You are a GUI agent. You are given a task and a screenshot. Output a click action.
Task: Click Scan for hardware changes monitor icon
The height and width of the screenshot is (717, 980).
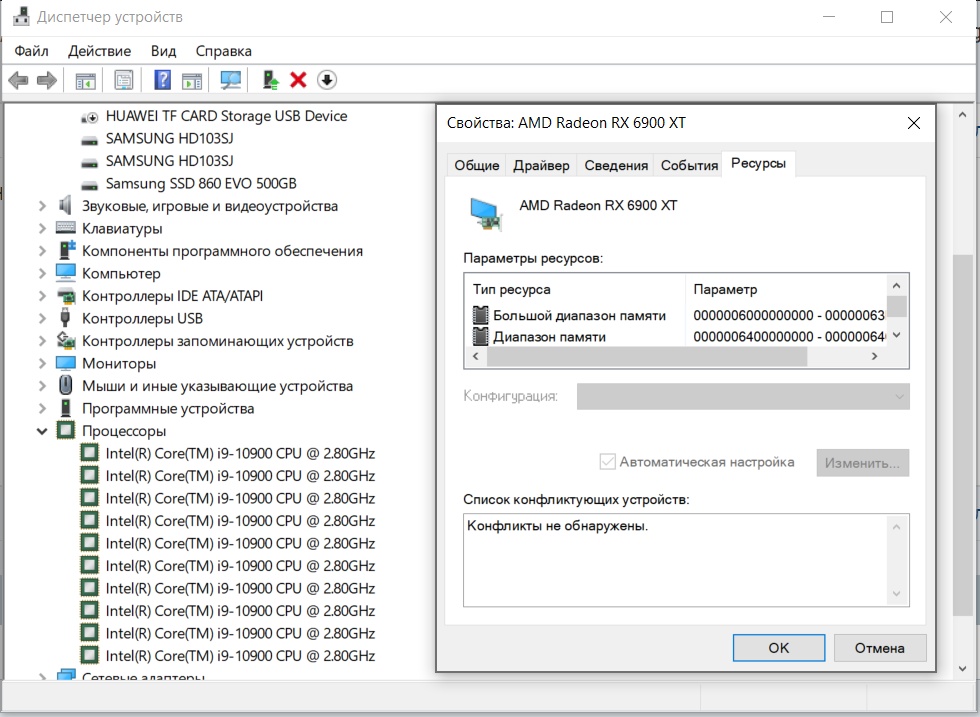point(231,80)
